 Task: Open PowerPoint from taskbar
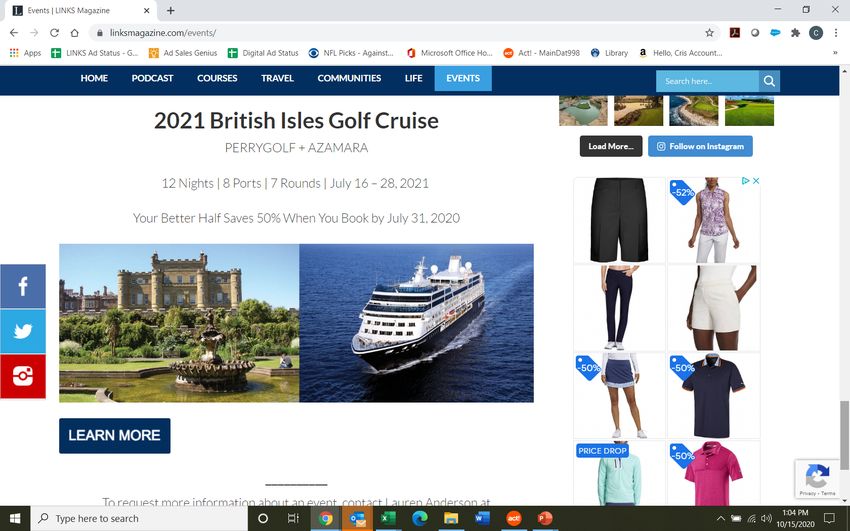point(544,519)
